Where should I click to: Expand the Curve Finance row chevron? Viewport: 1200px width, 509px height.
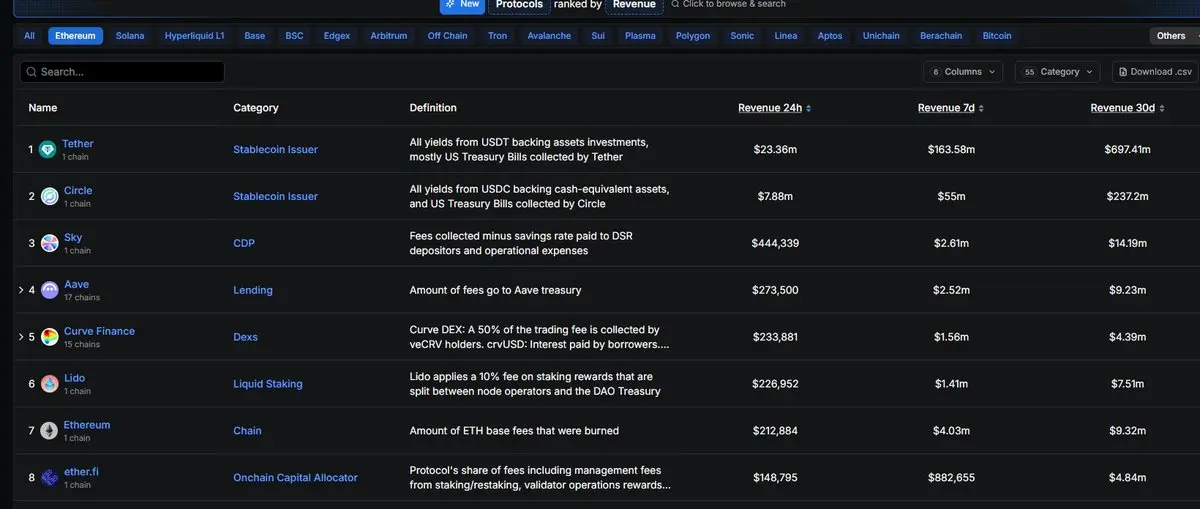21,338
